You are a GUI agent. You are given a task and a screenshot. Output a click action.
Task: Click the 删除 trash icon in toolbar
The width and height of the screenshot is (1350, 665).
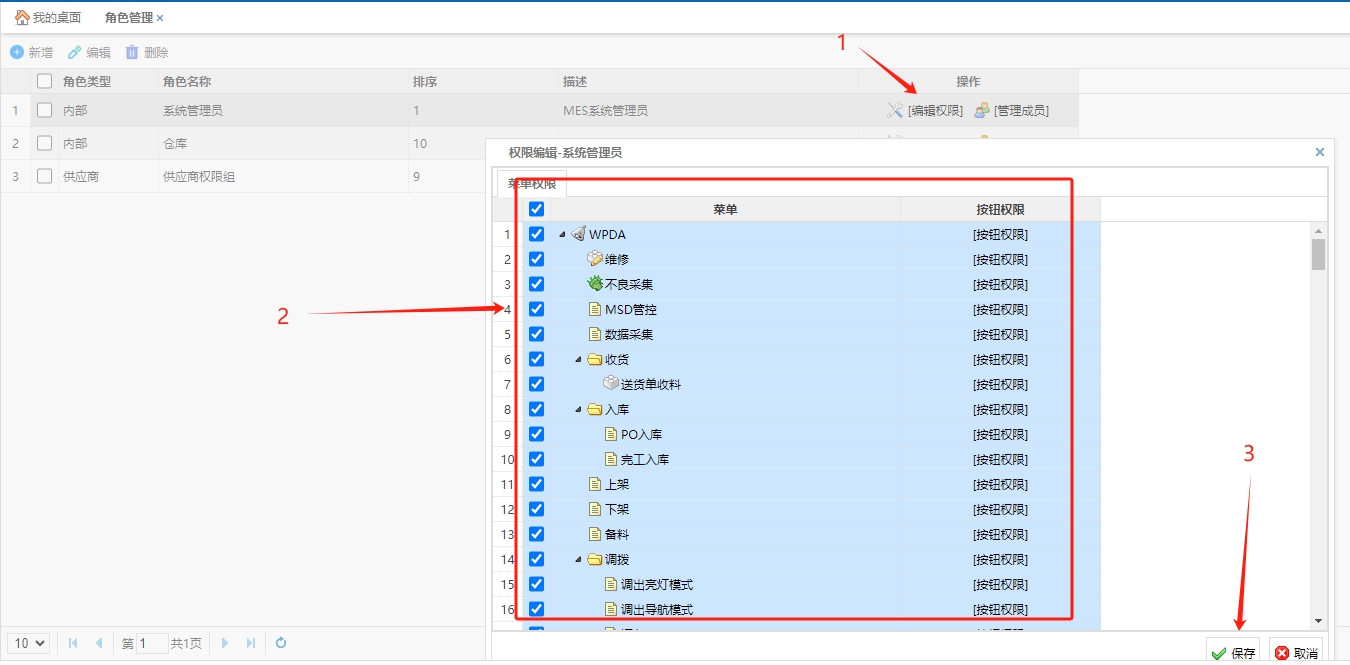[132, 52]
